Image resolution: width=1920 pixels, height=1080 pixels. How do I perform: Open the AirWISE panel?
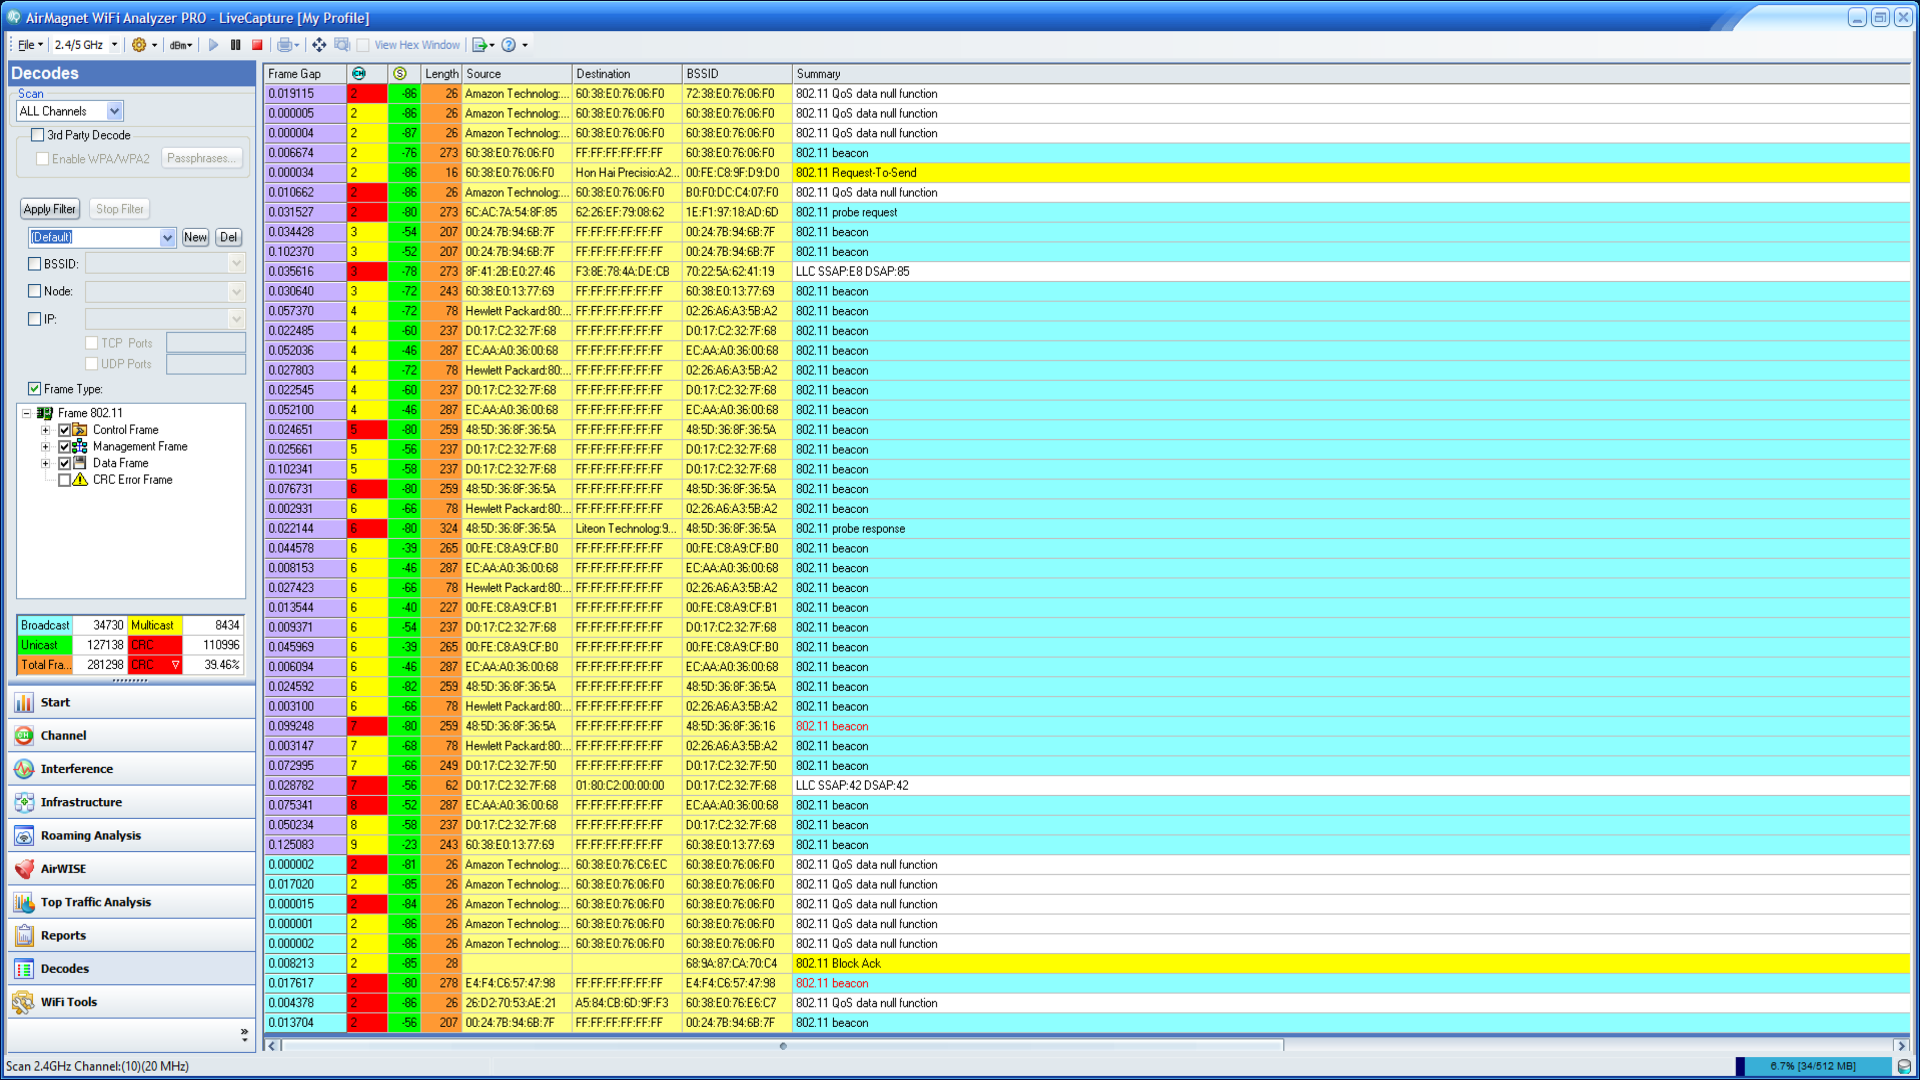coord(68,868)
